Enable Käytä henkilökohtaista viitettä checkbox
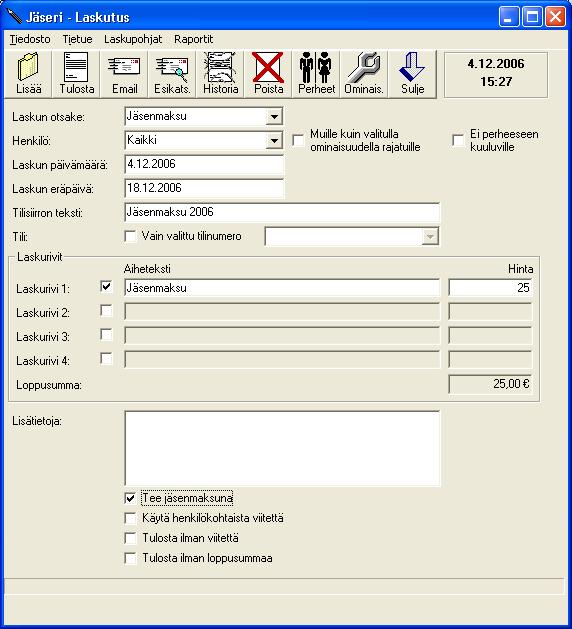572x629 pixels. (130, 518)
